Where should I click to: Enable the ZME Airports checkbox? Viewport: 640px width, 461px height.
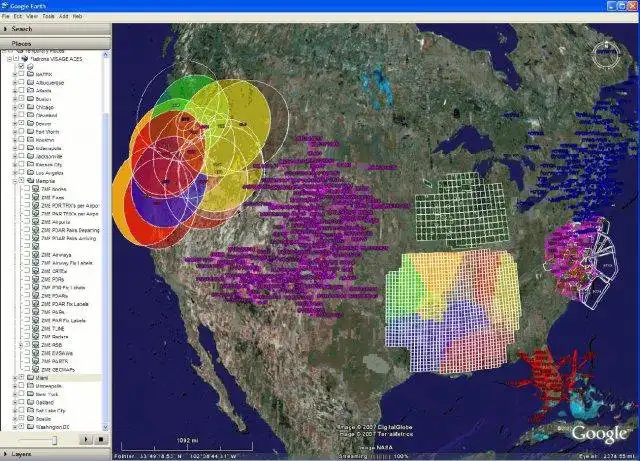point(27,222)
